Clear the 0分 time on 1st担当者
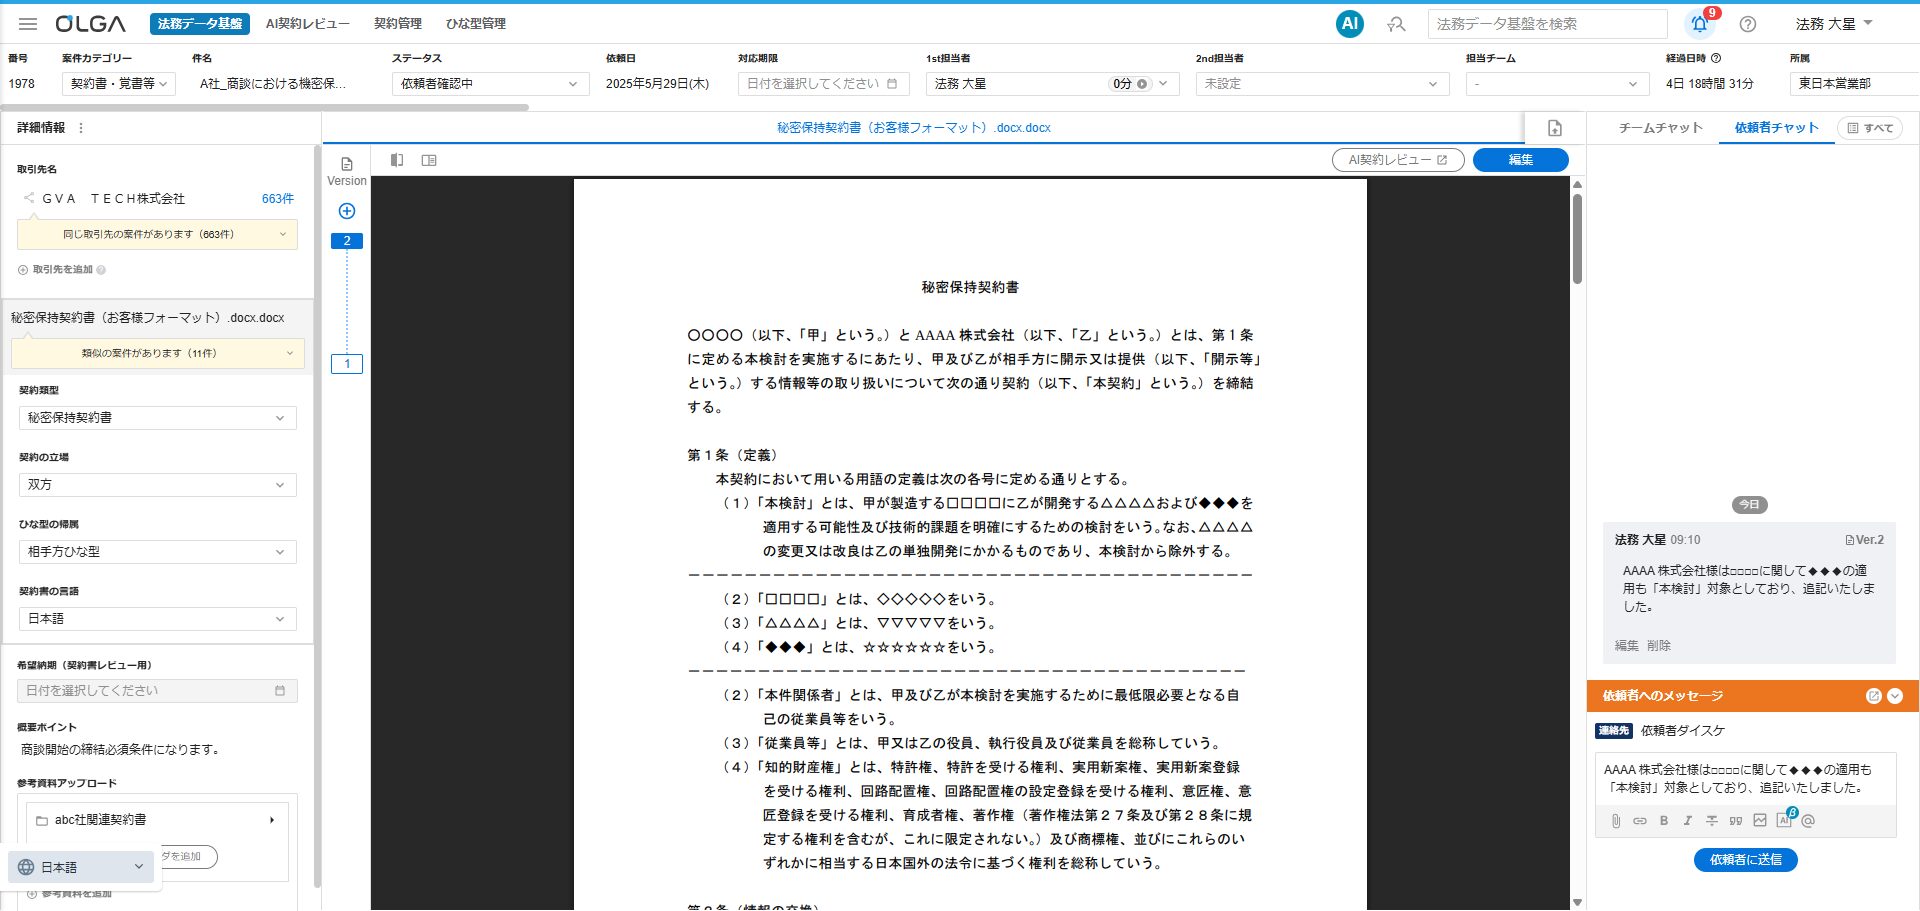 coord(1142,84)
